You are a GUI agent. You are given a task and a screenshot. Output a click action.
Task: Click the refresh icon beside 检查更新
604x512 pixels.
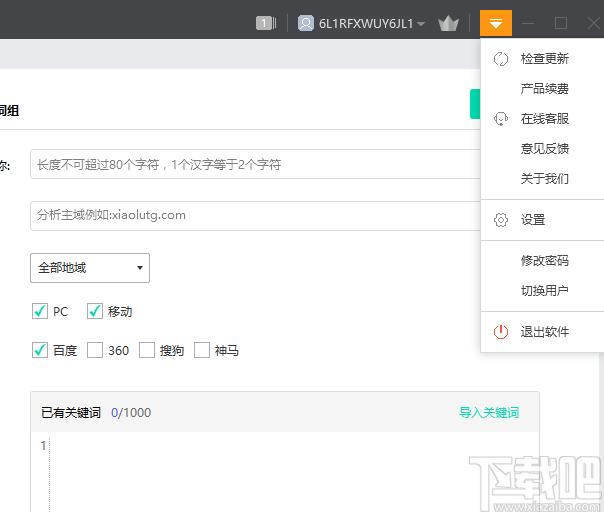(x=501, y=59)
